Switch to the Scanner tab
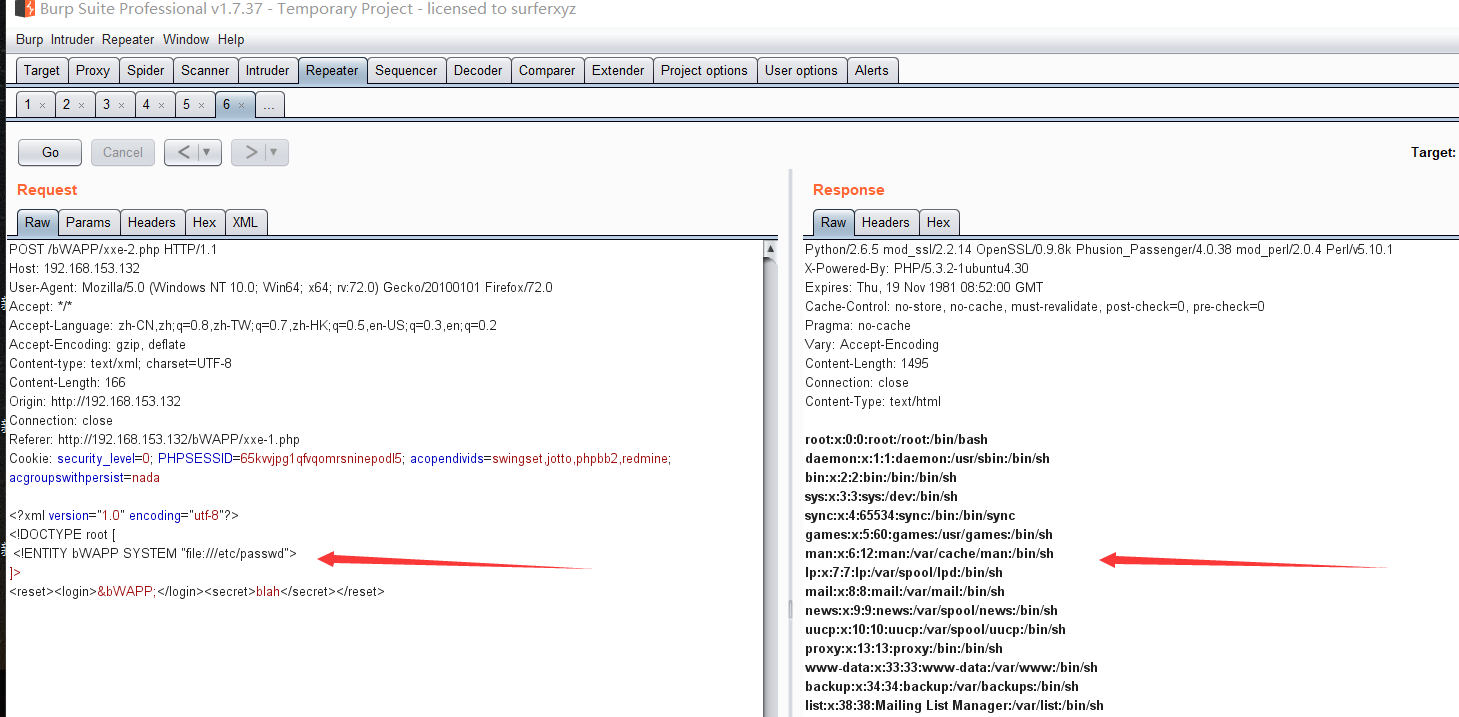 click(x=205, y=71)
